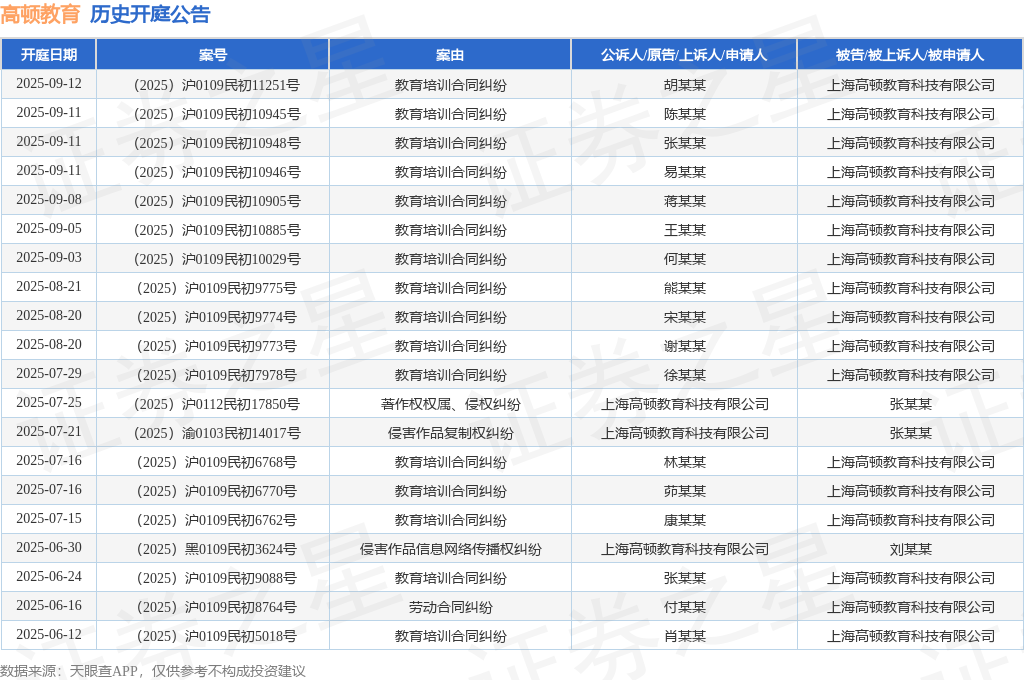Click case number 沪0112民初17850号

click(240, 404)
